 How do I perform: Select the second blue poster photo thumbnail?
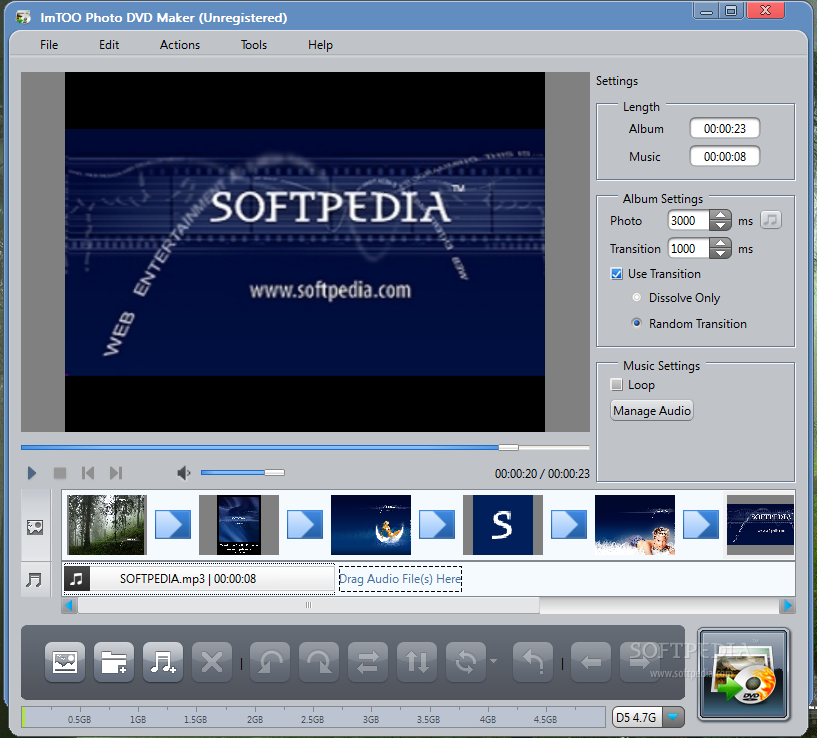click(x=239, y=524)
